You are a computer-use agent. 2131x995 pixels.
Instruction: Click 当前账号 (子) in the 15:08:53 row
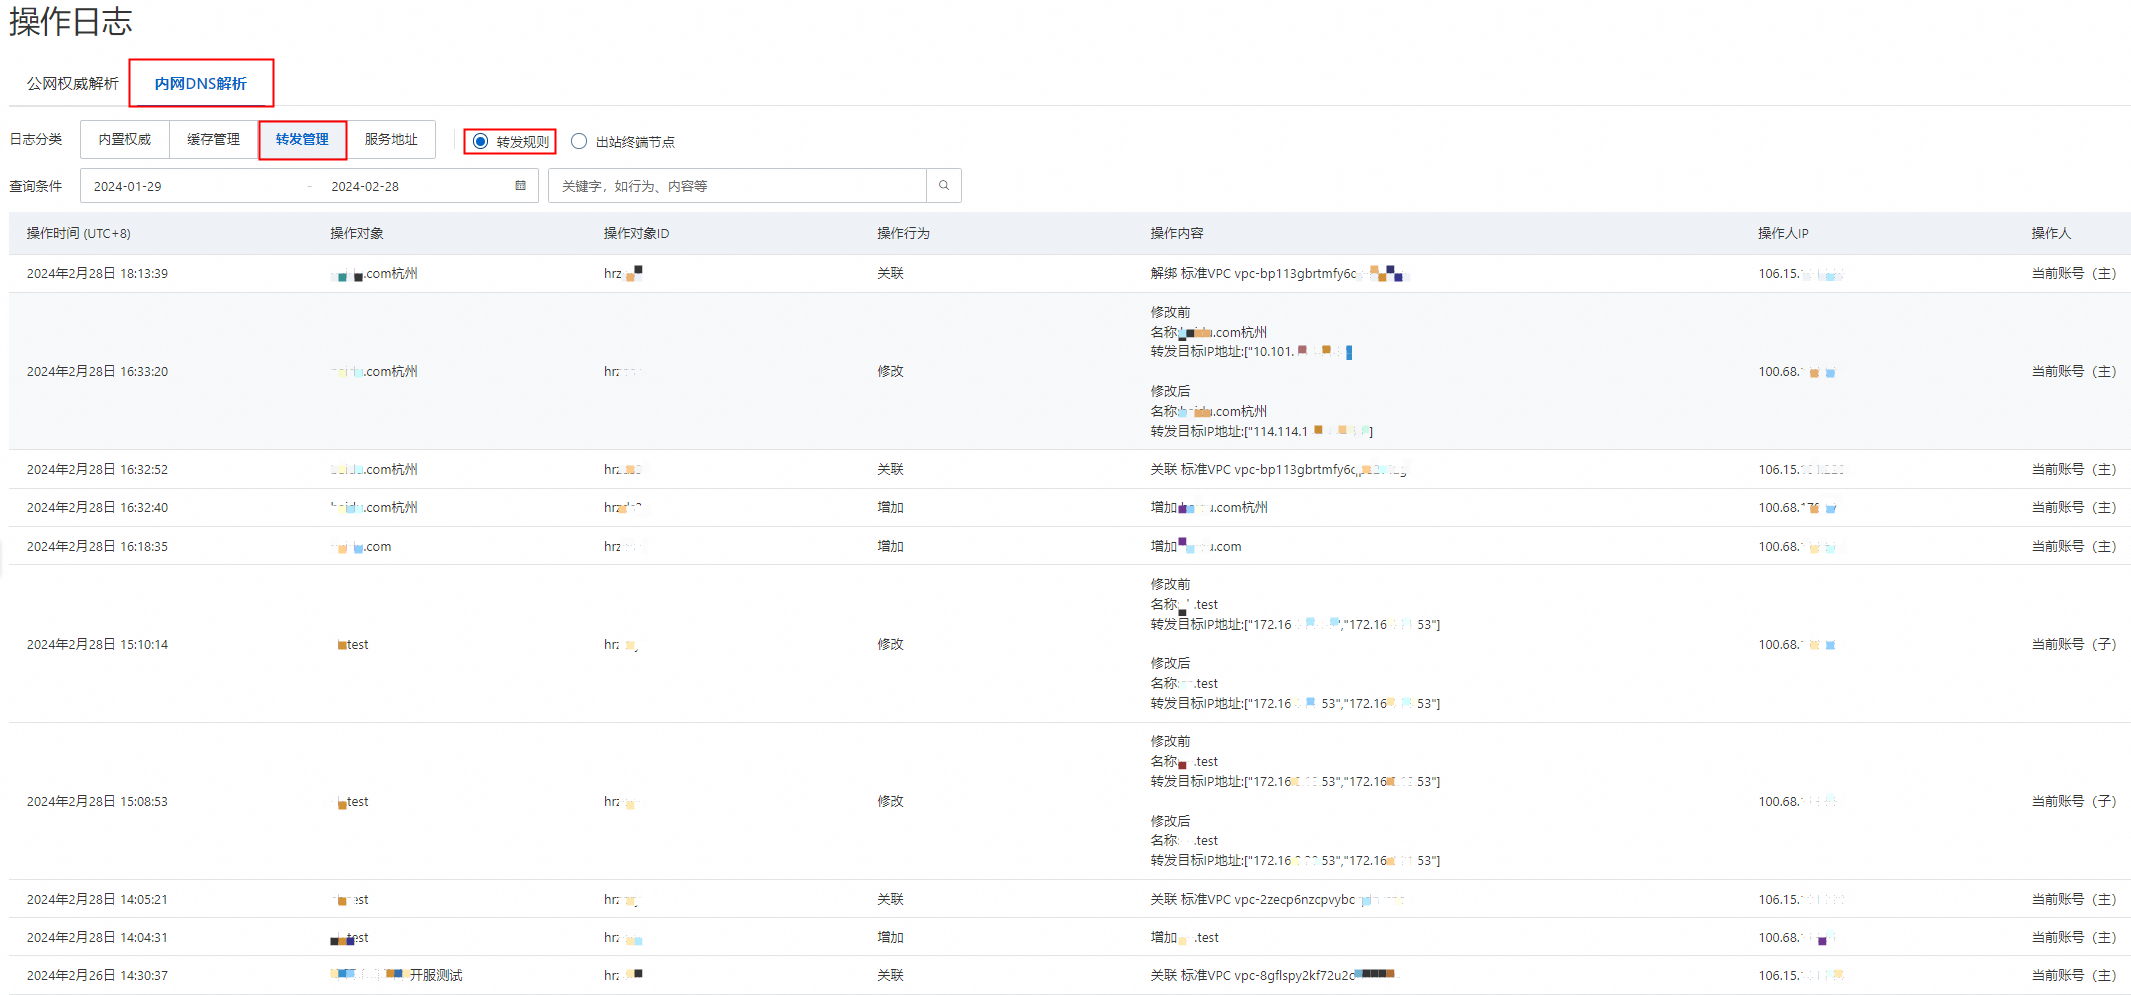pyautogui.click(x=2073, y=802)
